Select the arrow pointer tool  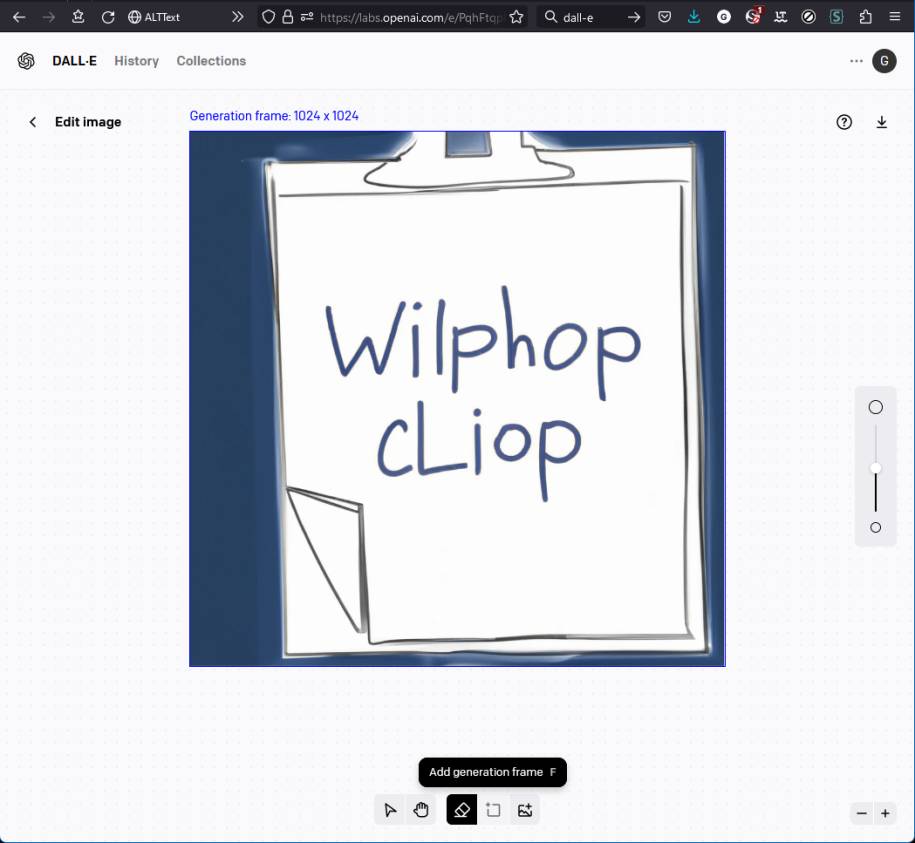click(x=390, y=810)
